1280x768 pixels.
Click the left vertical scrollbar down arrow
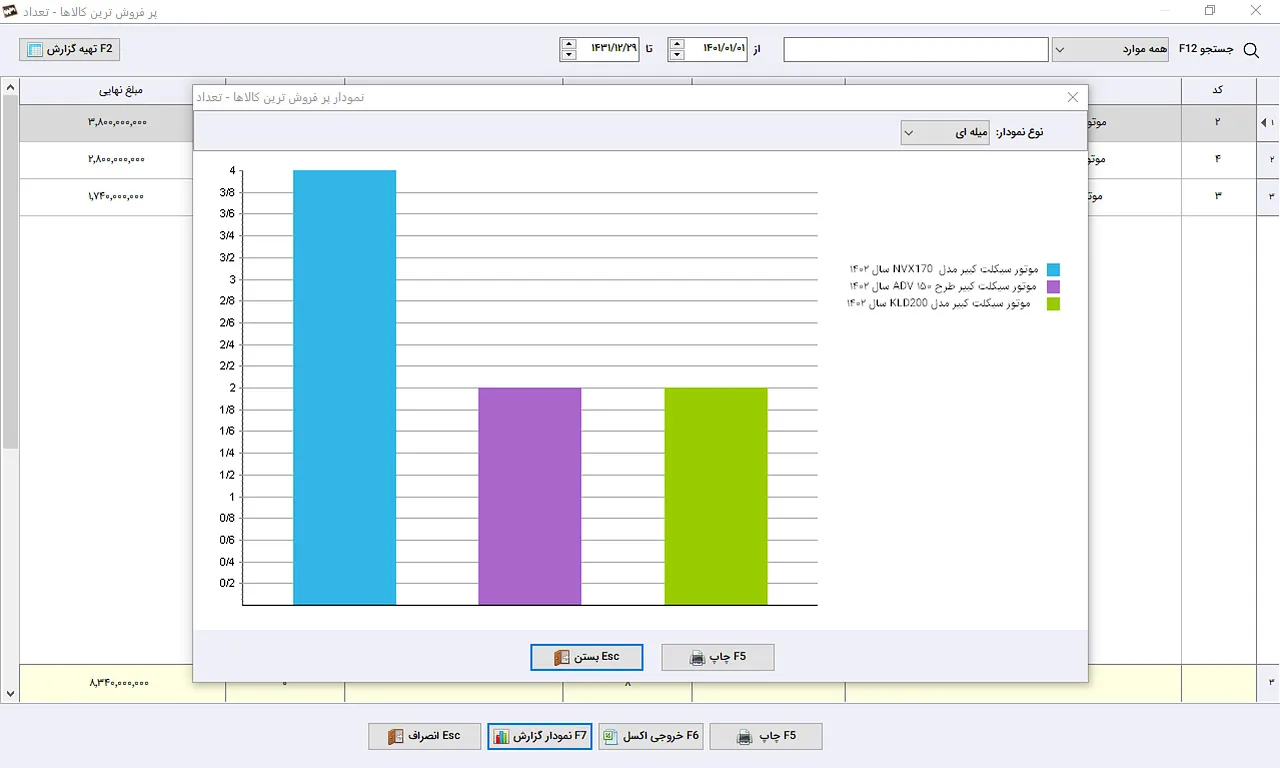point(10,693)
